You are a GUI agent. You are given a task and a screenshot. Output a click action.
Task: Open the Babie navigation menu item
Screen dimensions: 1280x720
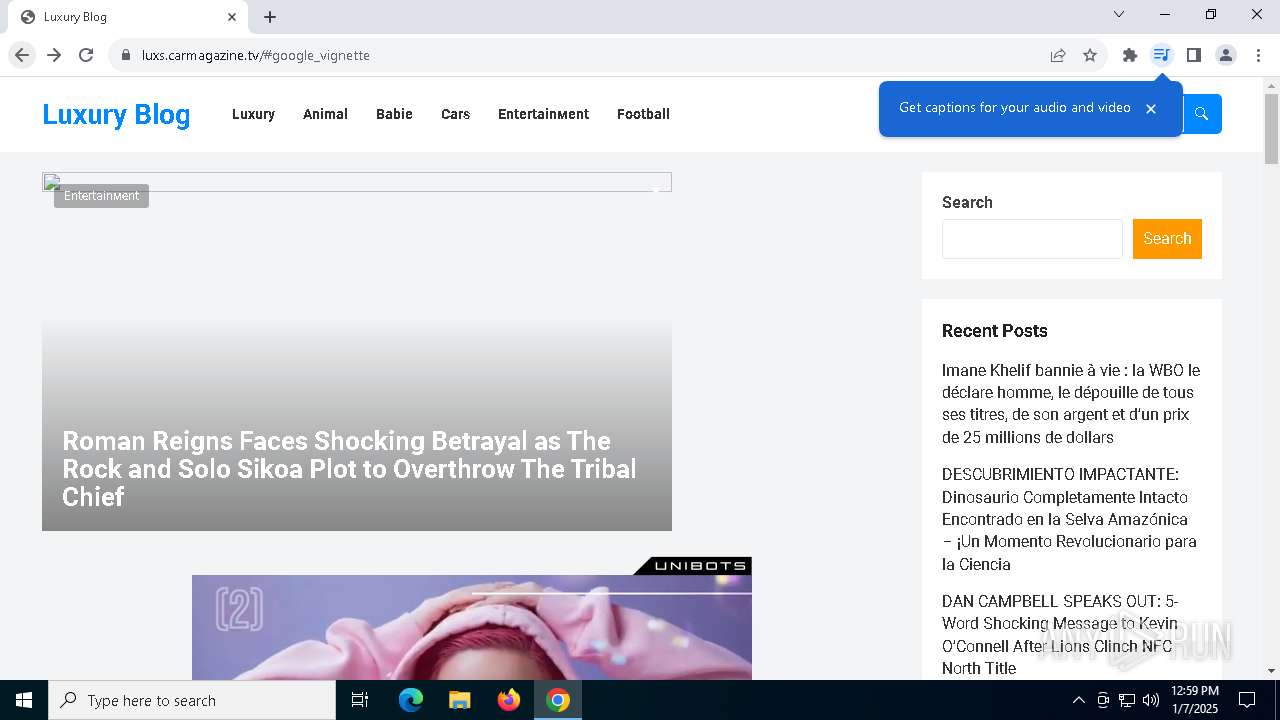click(394, 114)
